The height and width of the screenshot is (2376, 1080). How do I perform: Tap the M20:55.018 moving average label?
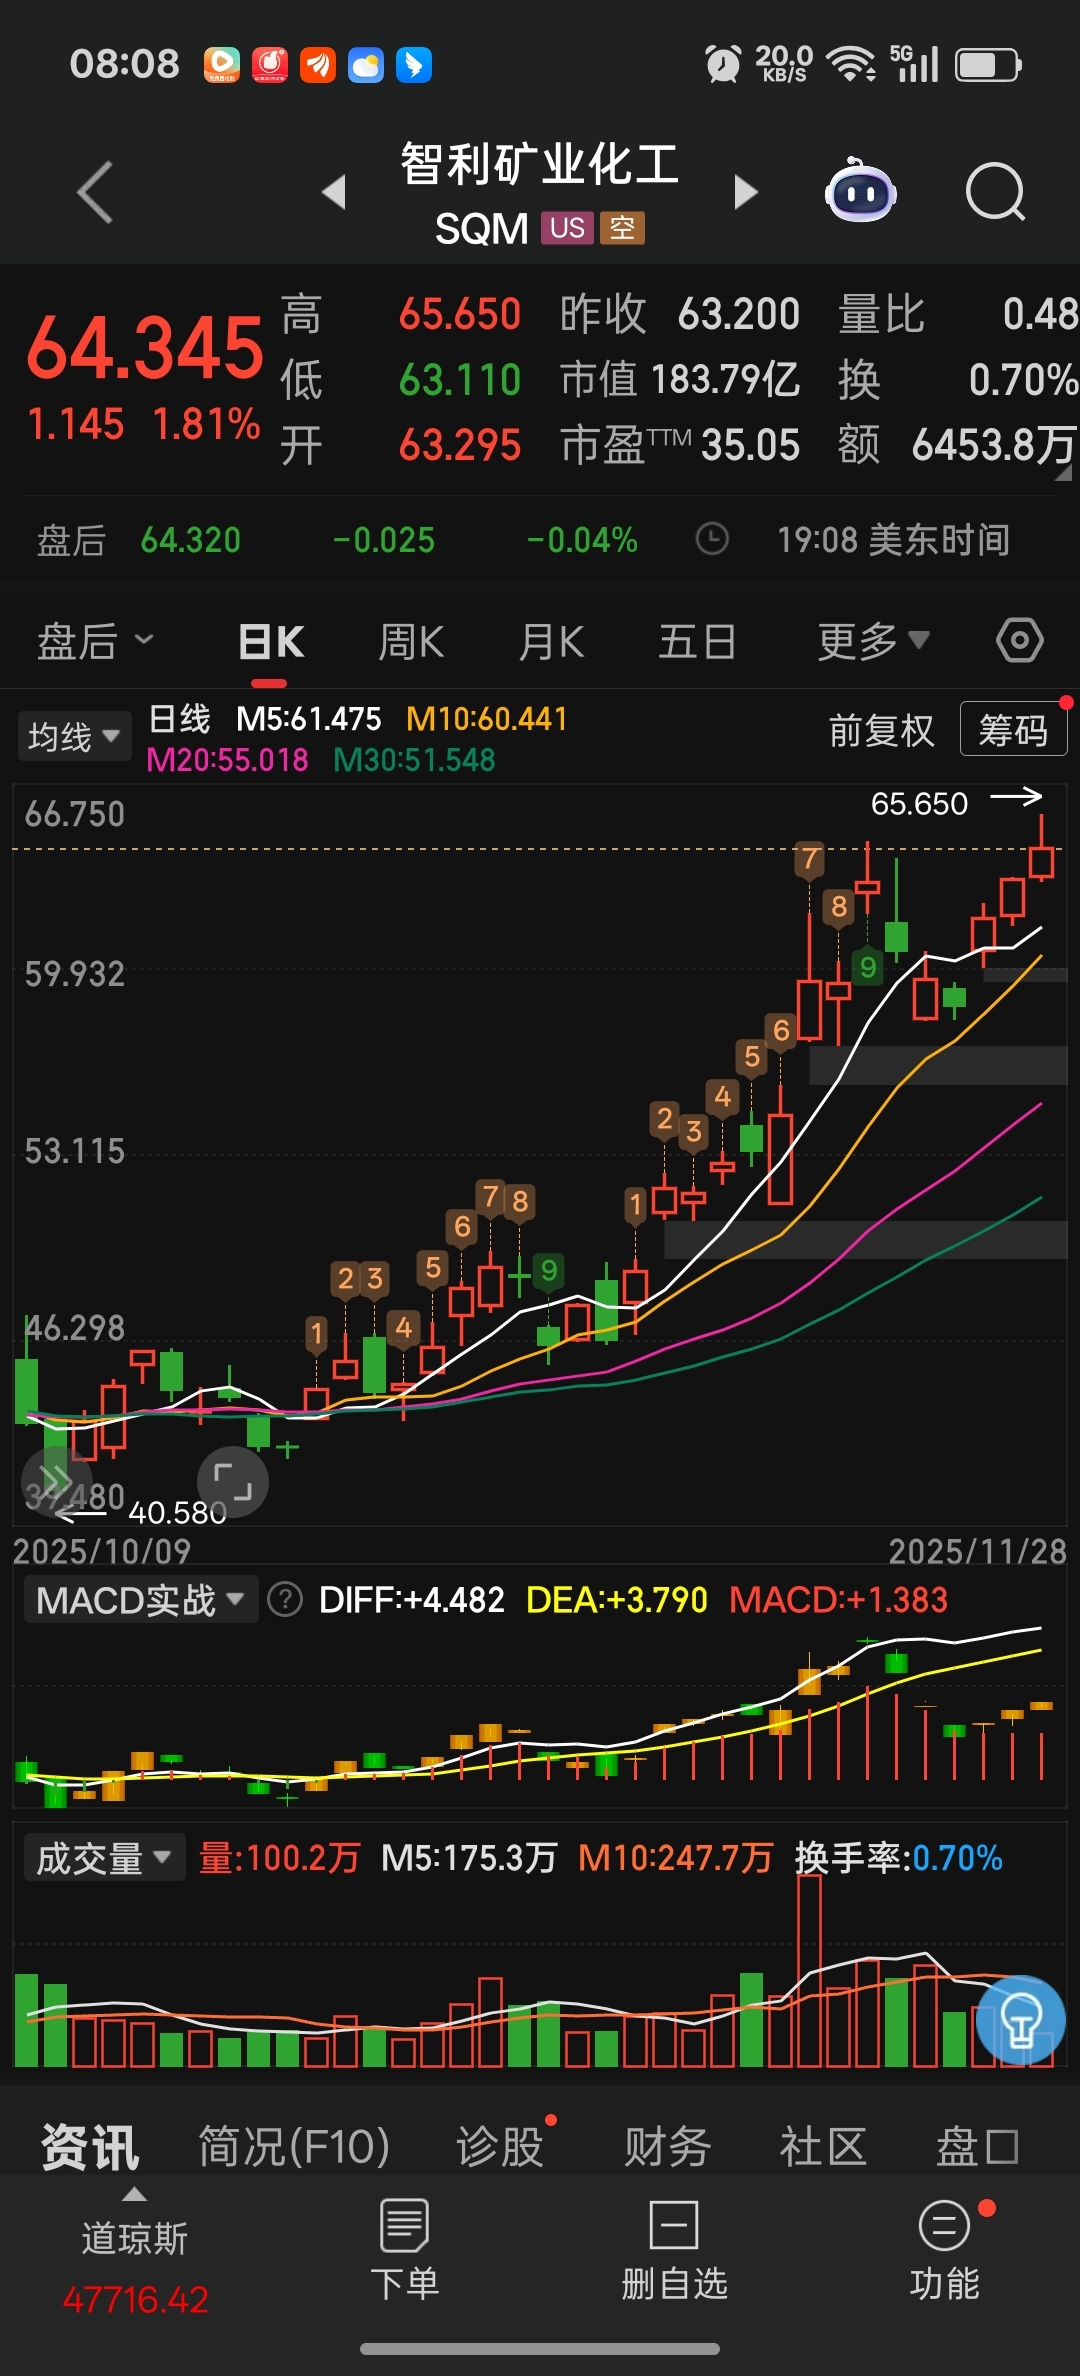[x=227, y=760]
